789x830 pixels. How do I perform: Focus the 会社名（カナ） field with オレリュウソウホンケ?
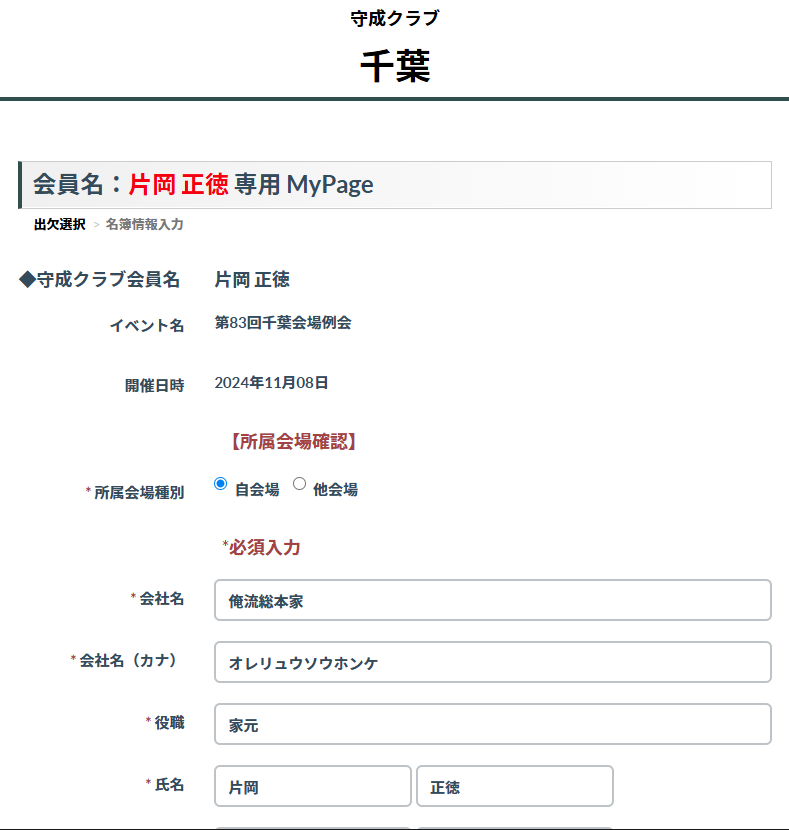click(493, 662)
